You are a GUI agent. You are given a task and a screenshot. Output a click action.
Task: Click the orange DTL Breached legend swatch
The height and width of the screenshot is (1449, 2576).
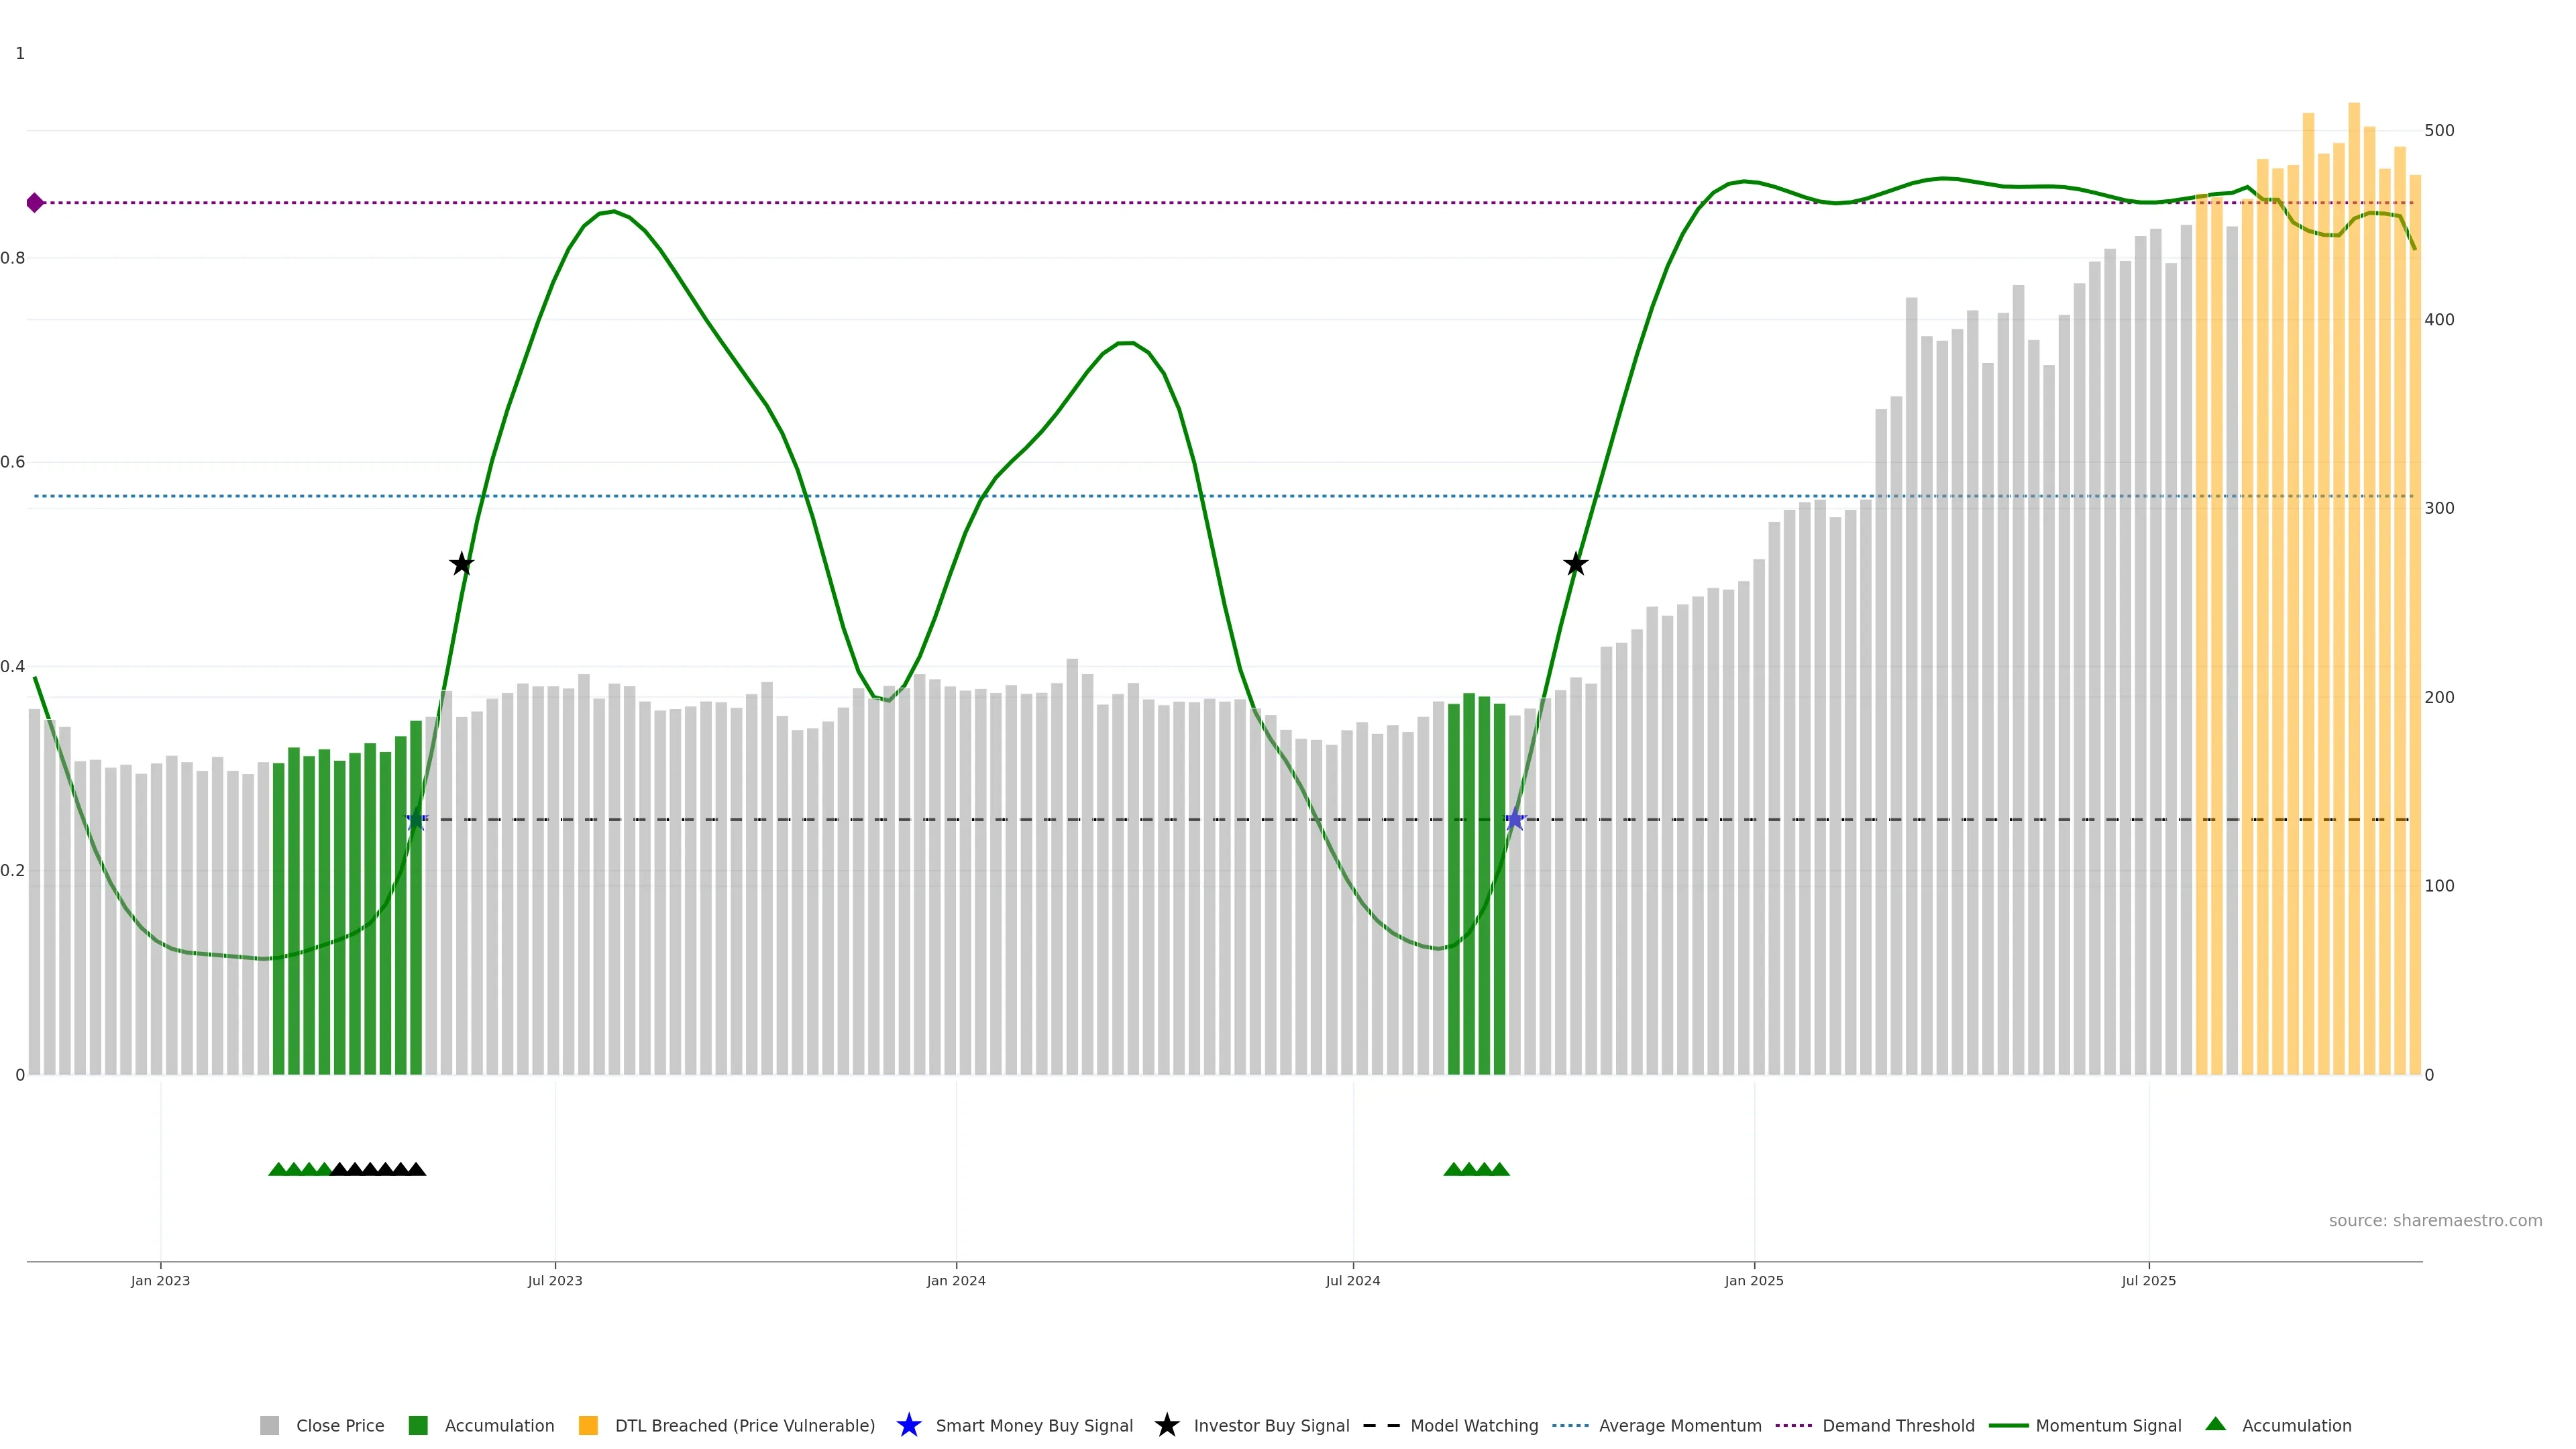[x=588, y=1425]
